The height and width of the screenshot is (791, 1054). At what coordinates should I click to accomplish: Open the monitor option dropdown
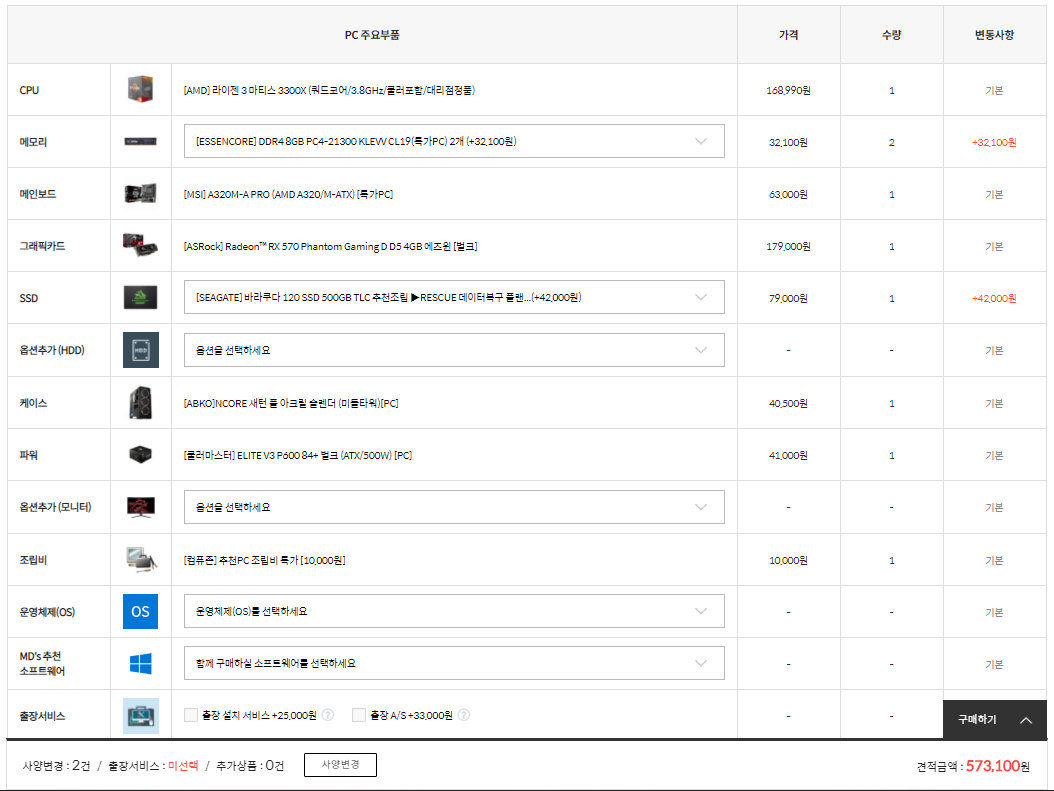453,507
